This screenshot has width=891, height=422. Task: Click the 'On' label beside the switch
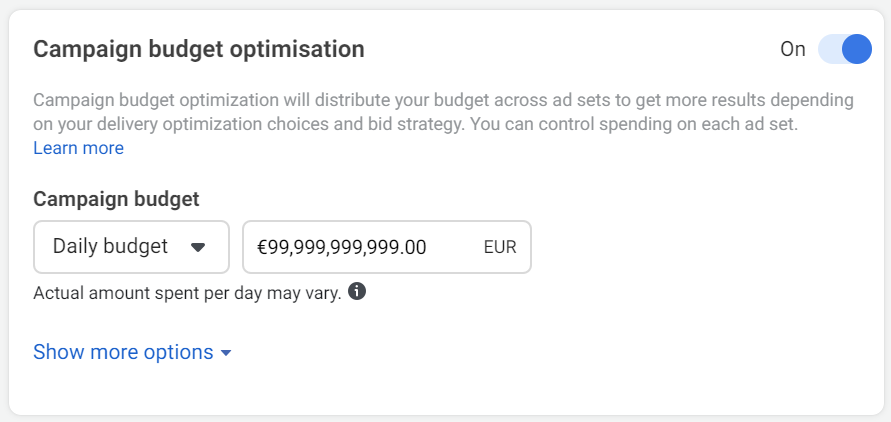pos(793,49)
